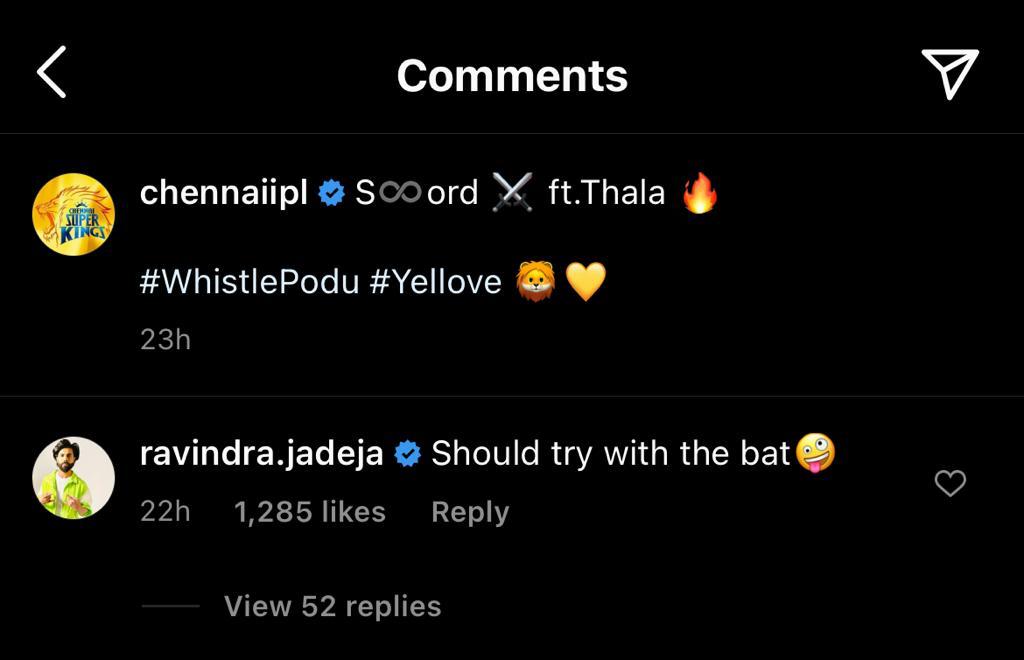
Task: Open the chennaiipl username profile
Action: [x=223, y=192]
